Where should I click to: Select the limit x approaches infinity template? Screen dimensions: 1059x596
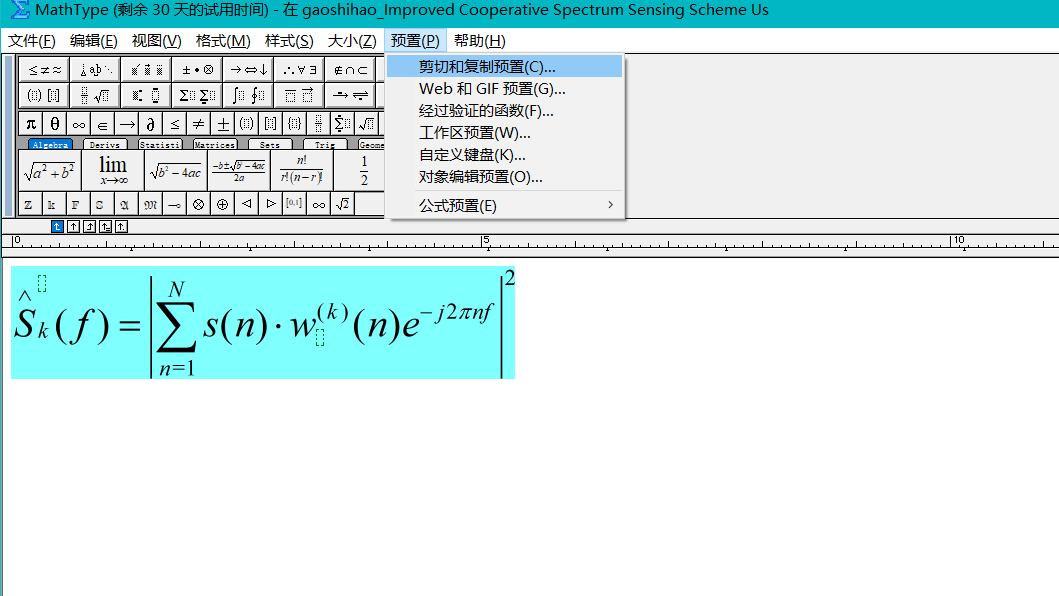[111, 170]
